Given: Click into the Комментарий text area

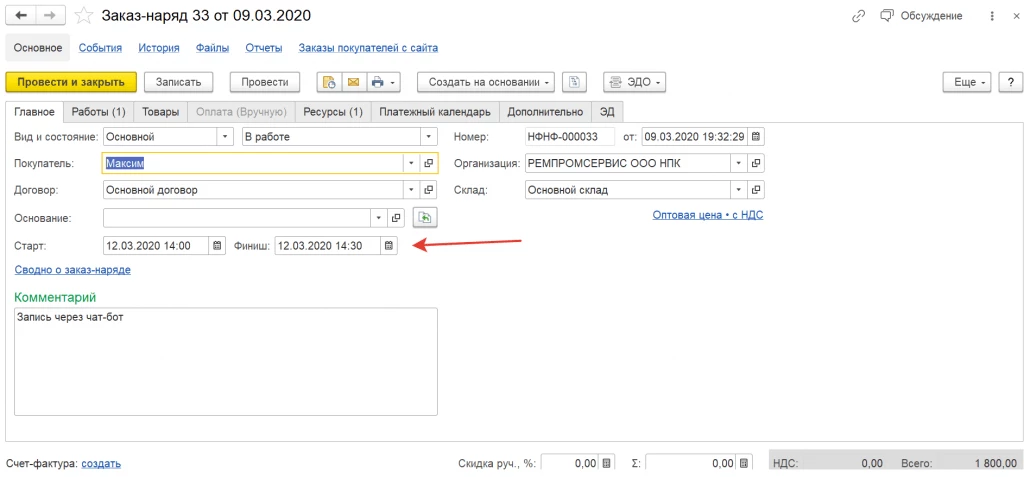Looking at the screenshot, I should [225, 361].
